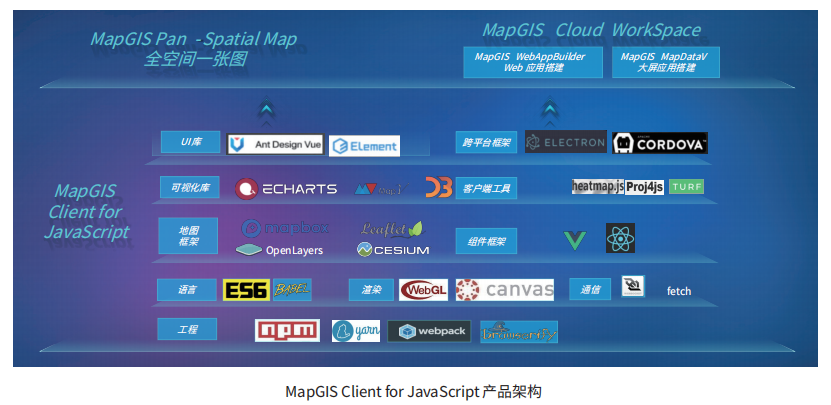Select the MapV logo

(x=382, y=188)
